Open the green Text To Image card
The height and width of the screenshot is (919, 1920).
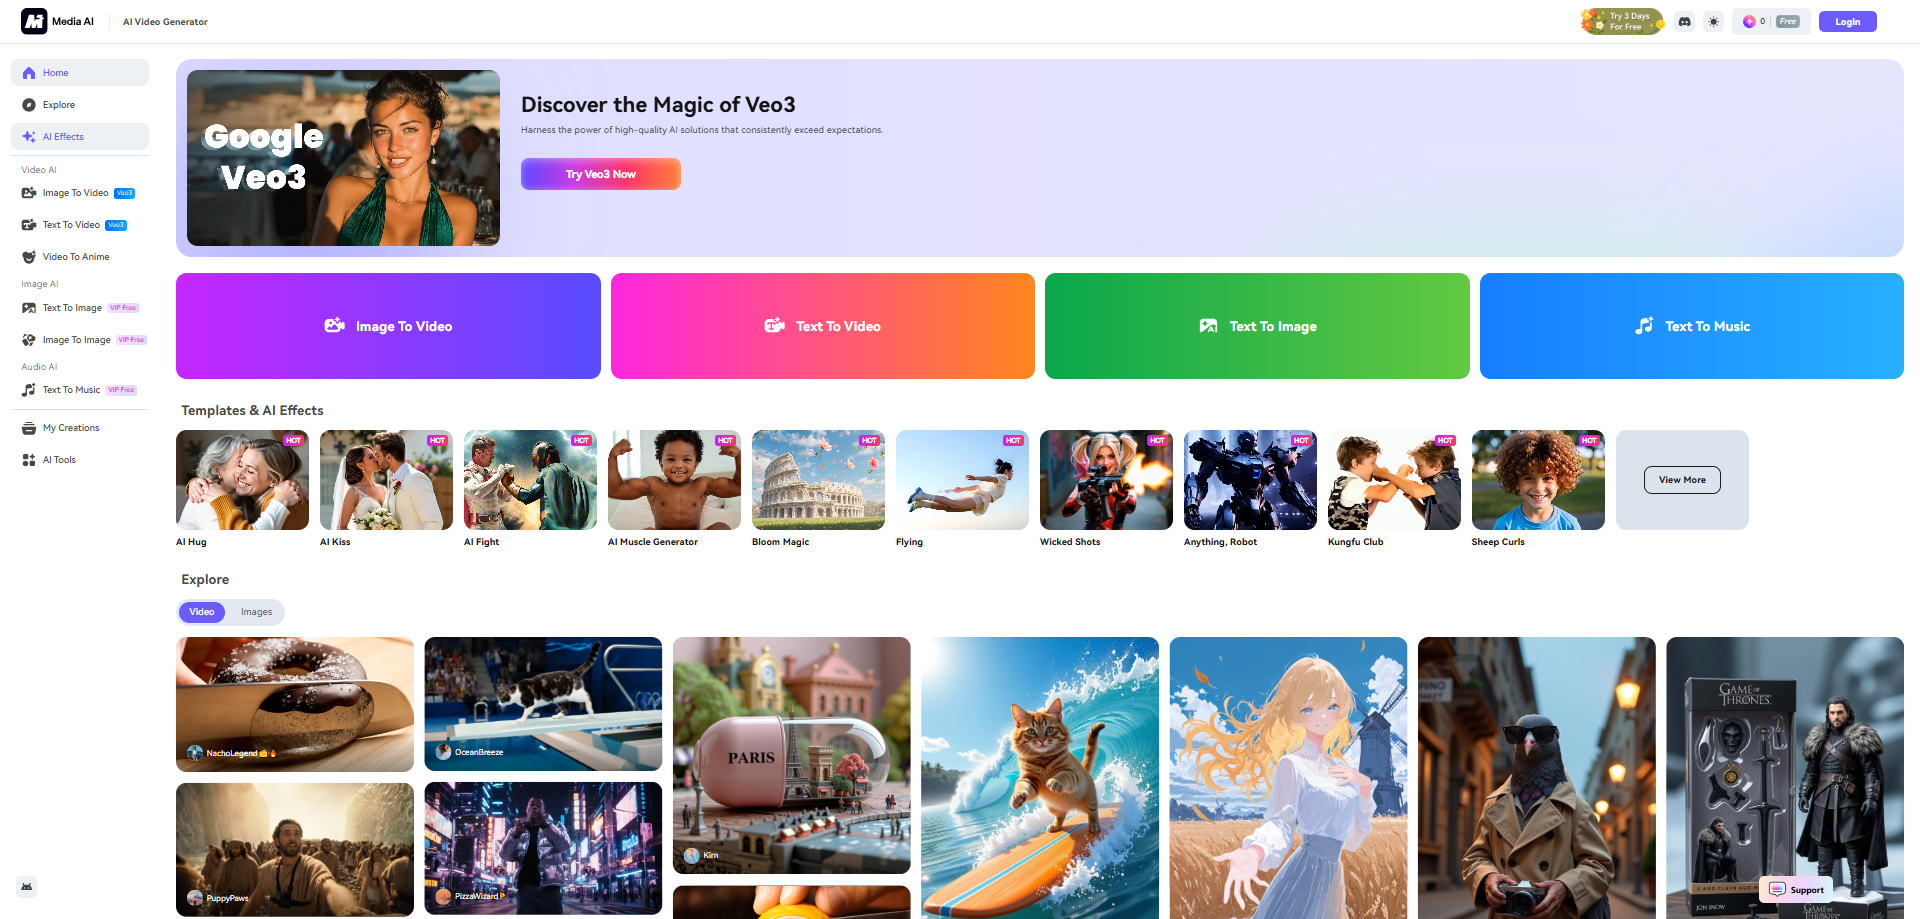(x=1257, y=326)
